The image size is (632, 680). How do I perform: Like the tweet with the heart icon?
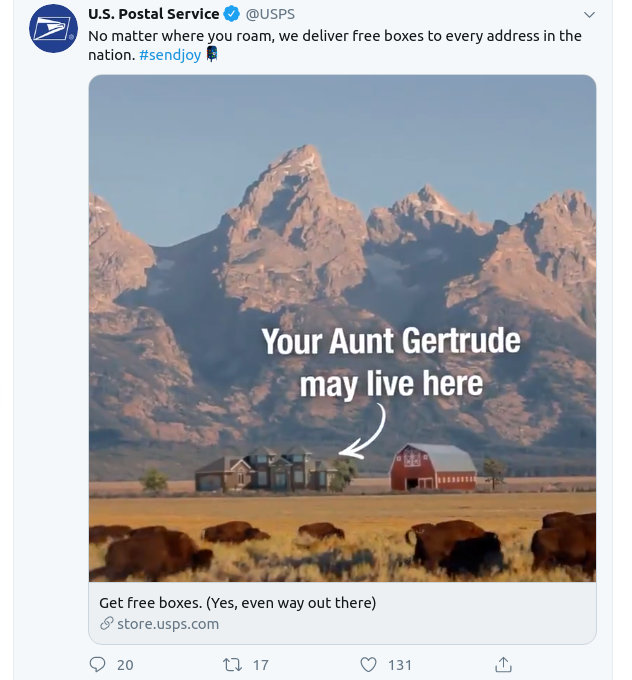click(x=368, y=664)
